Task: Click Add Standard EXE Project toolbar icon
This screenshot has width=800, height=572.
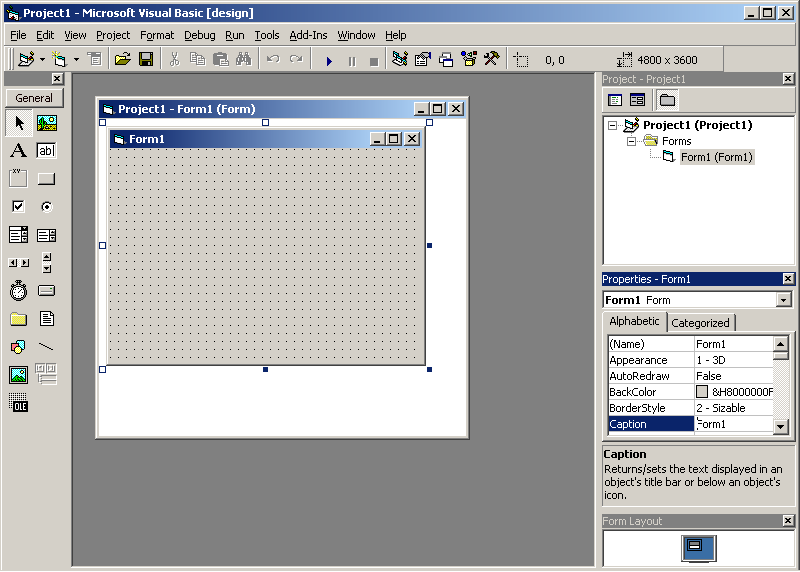Action: tap(26, 60)
